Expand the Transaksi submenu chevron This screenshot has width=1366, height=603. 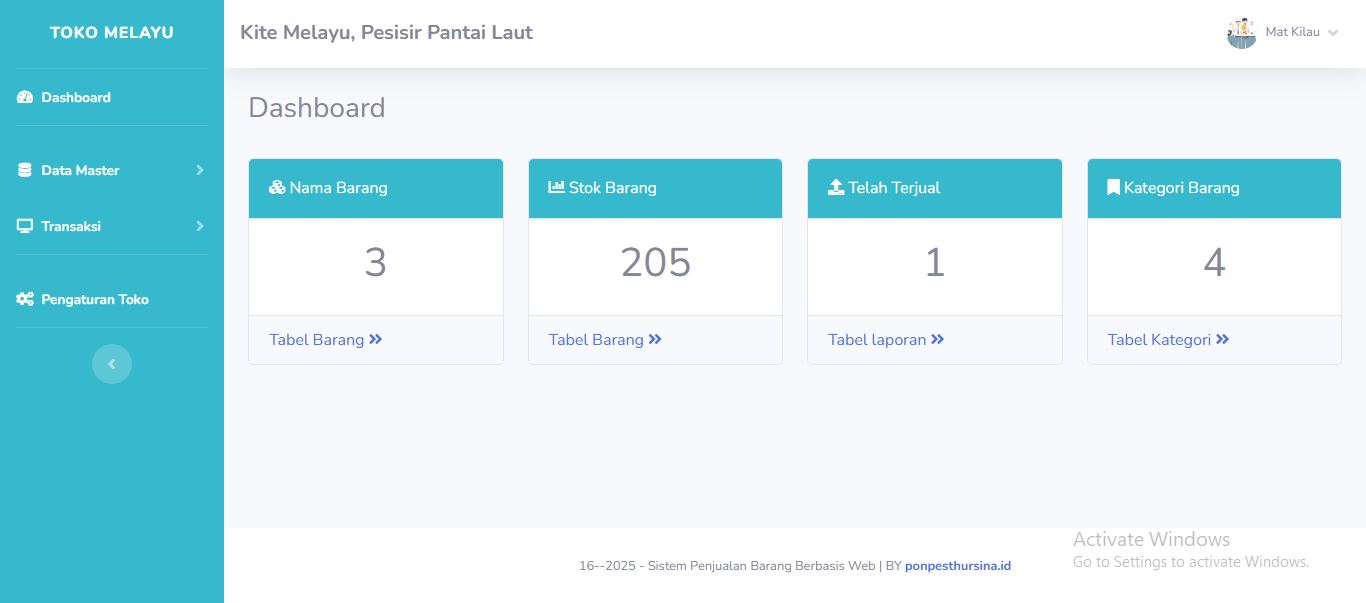point(200,226)
